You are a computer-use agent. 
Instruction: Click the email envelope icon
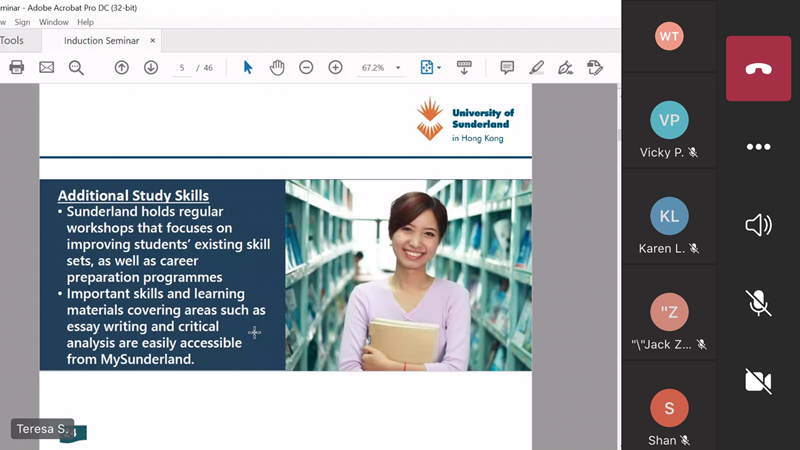pyautogui.click(x=46, y=67)
